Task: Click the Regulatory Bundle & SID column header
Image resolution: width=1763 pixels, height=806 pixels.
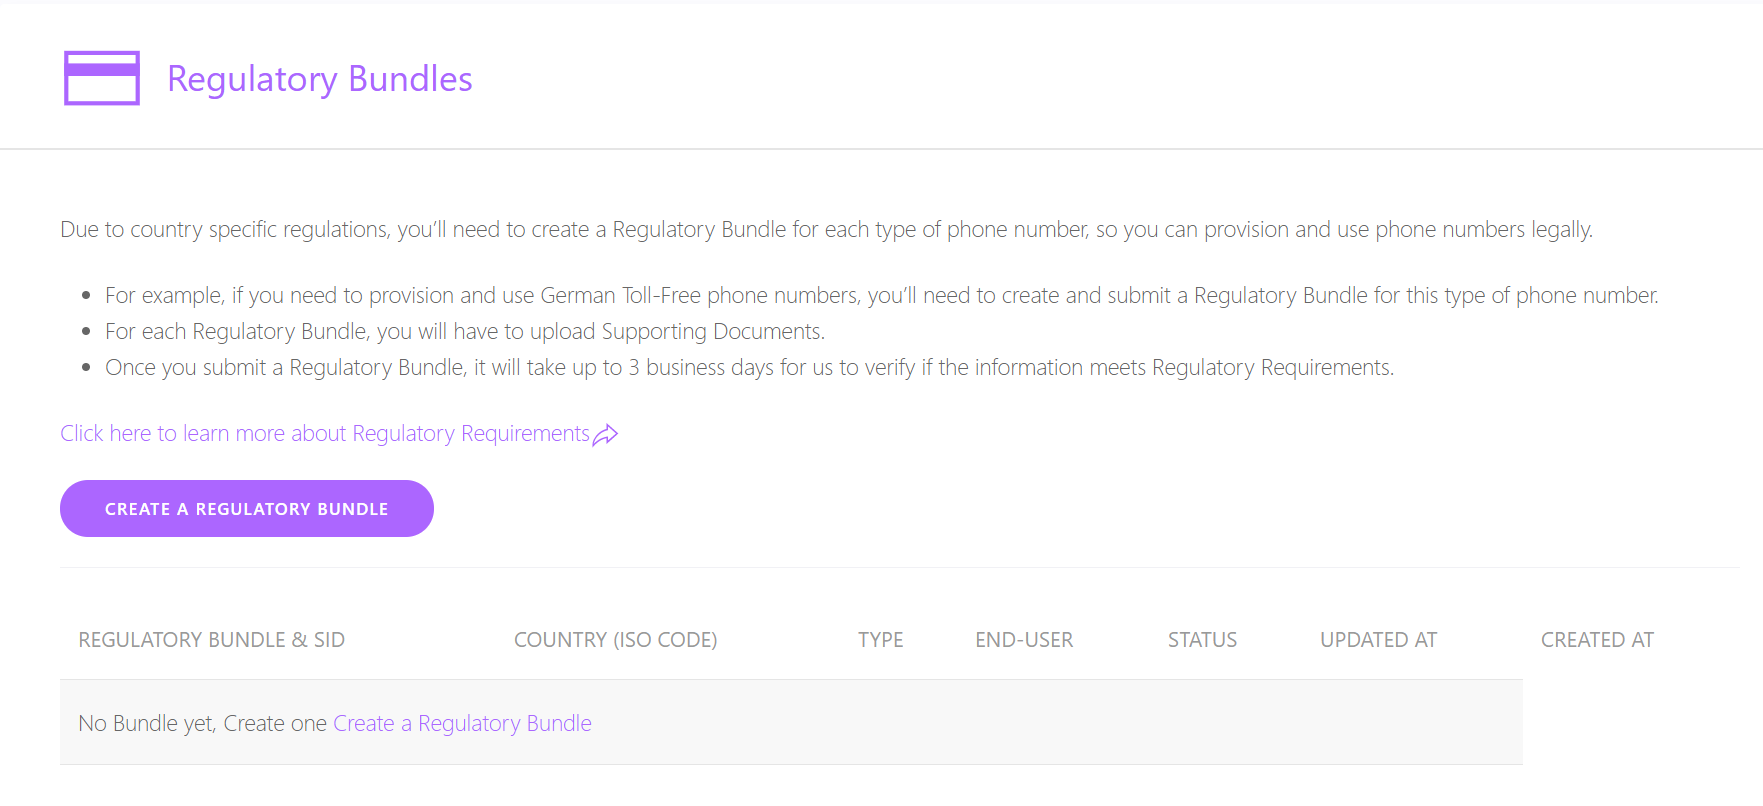Action: tap(212, 640)
